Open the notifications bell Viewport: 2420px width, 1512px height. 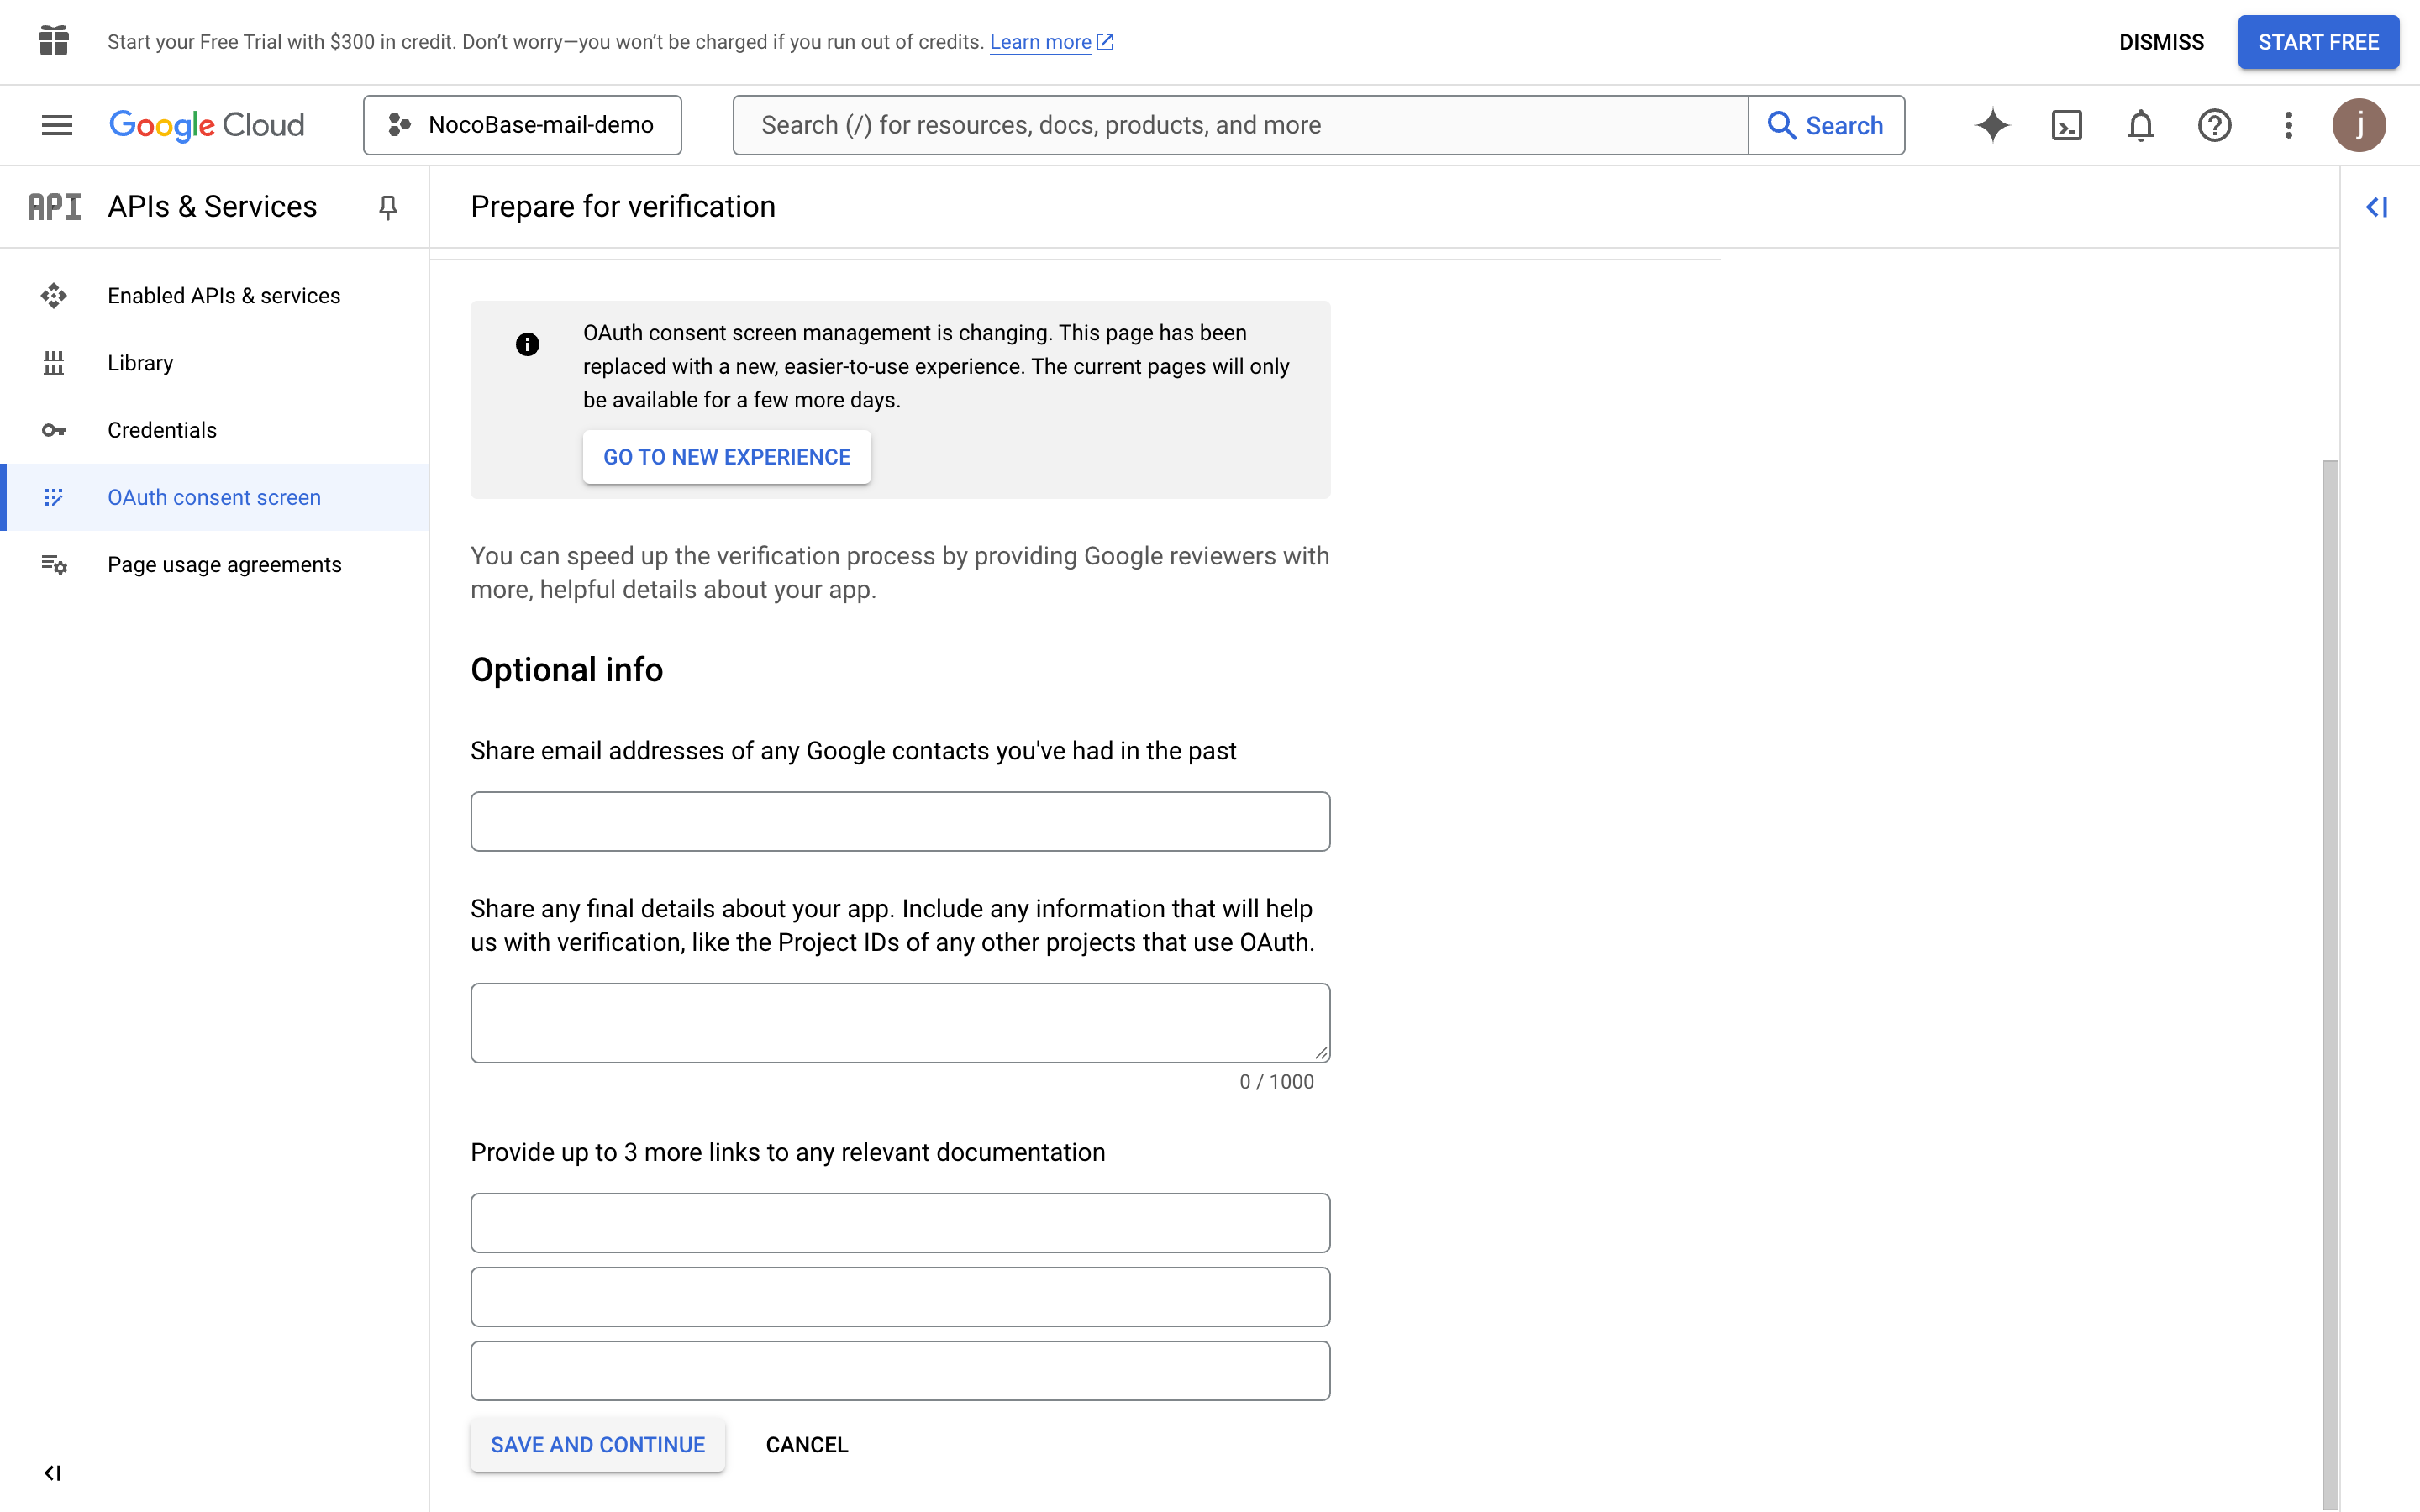[2140, 125]
